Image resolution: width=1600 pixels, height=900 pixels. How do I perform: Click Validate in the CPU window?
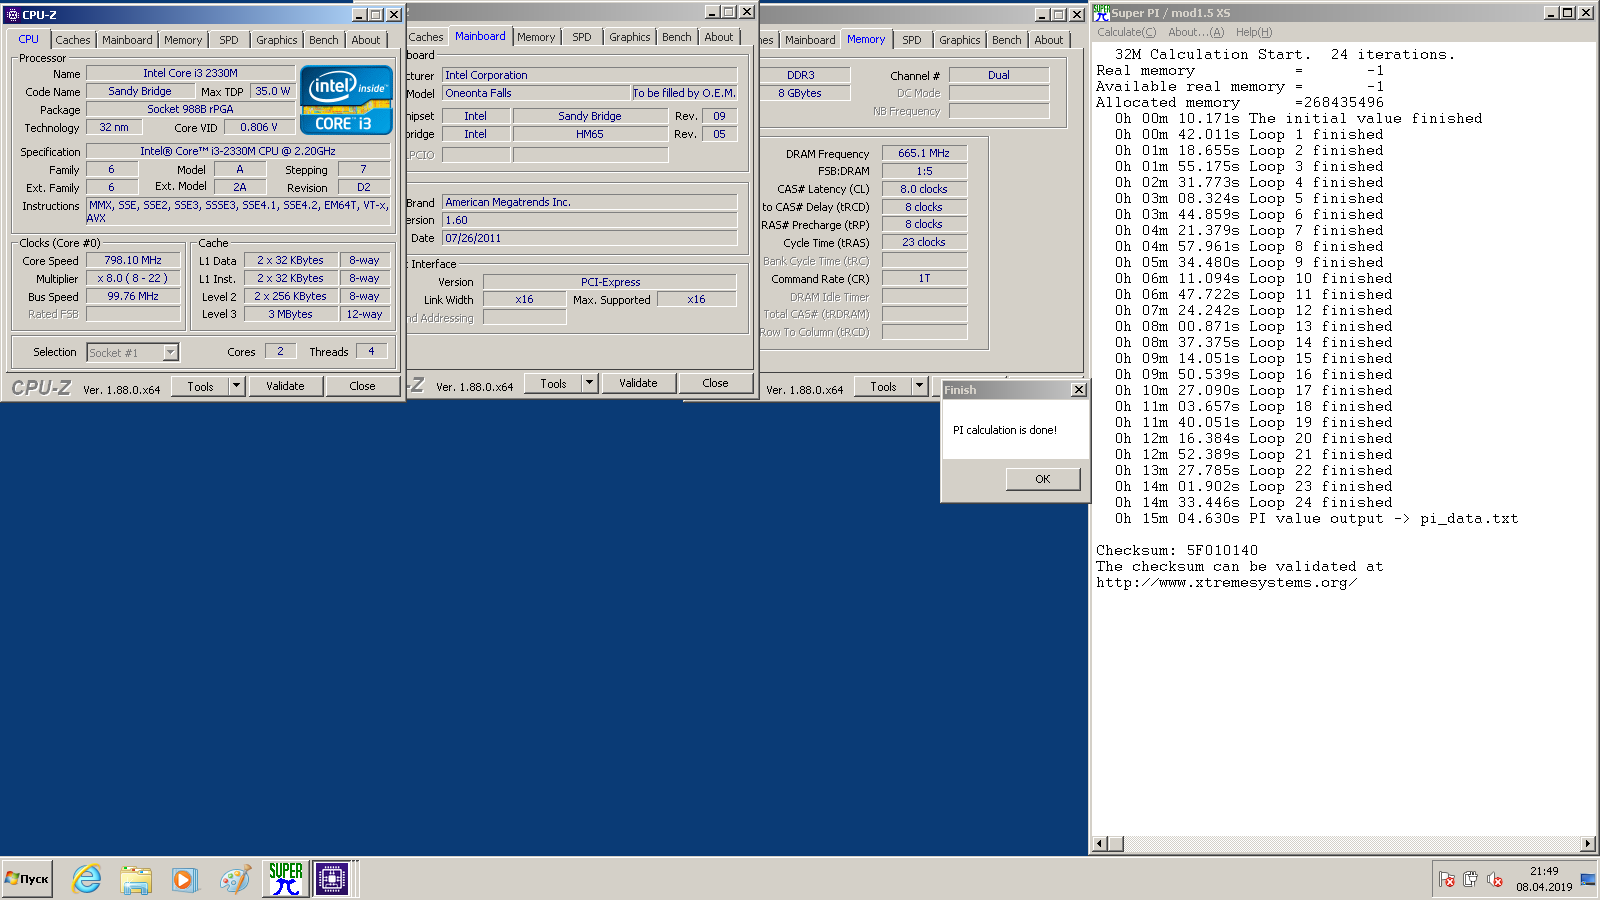tap(285, 386)
